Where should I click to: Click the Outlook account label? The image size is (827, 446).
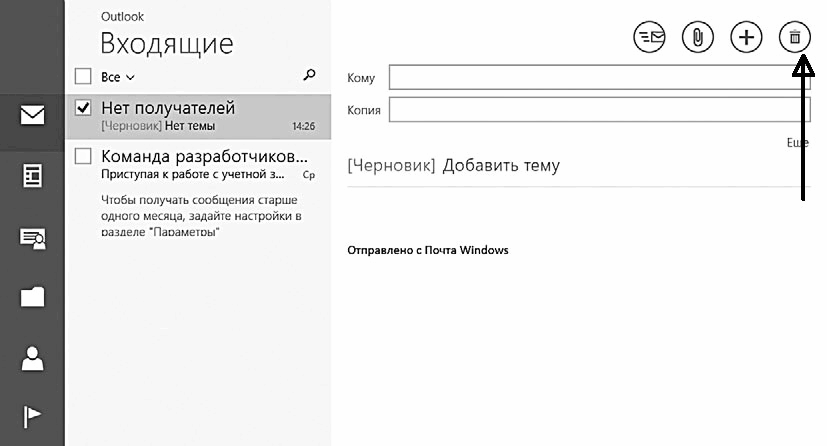[x=122, y=17]
